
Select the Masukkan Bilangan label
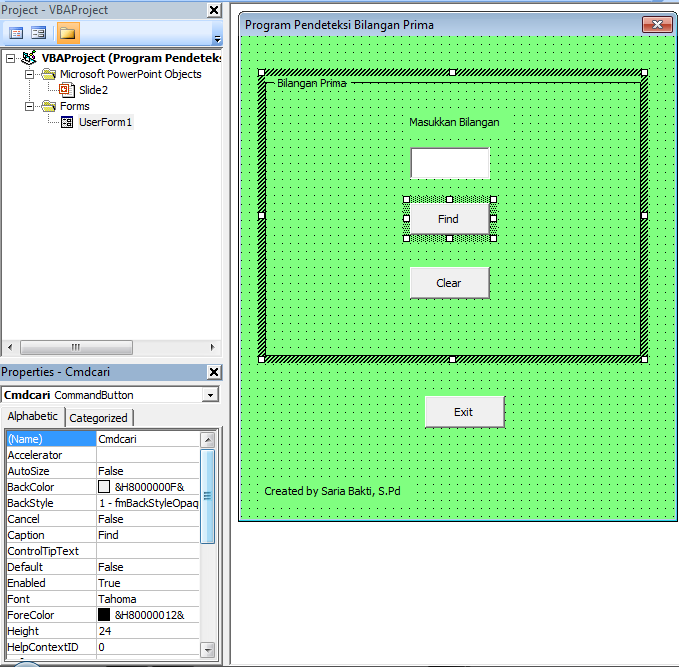point(454,123)
